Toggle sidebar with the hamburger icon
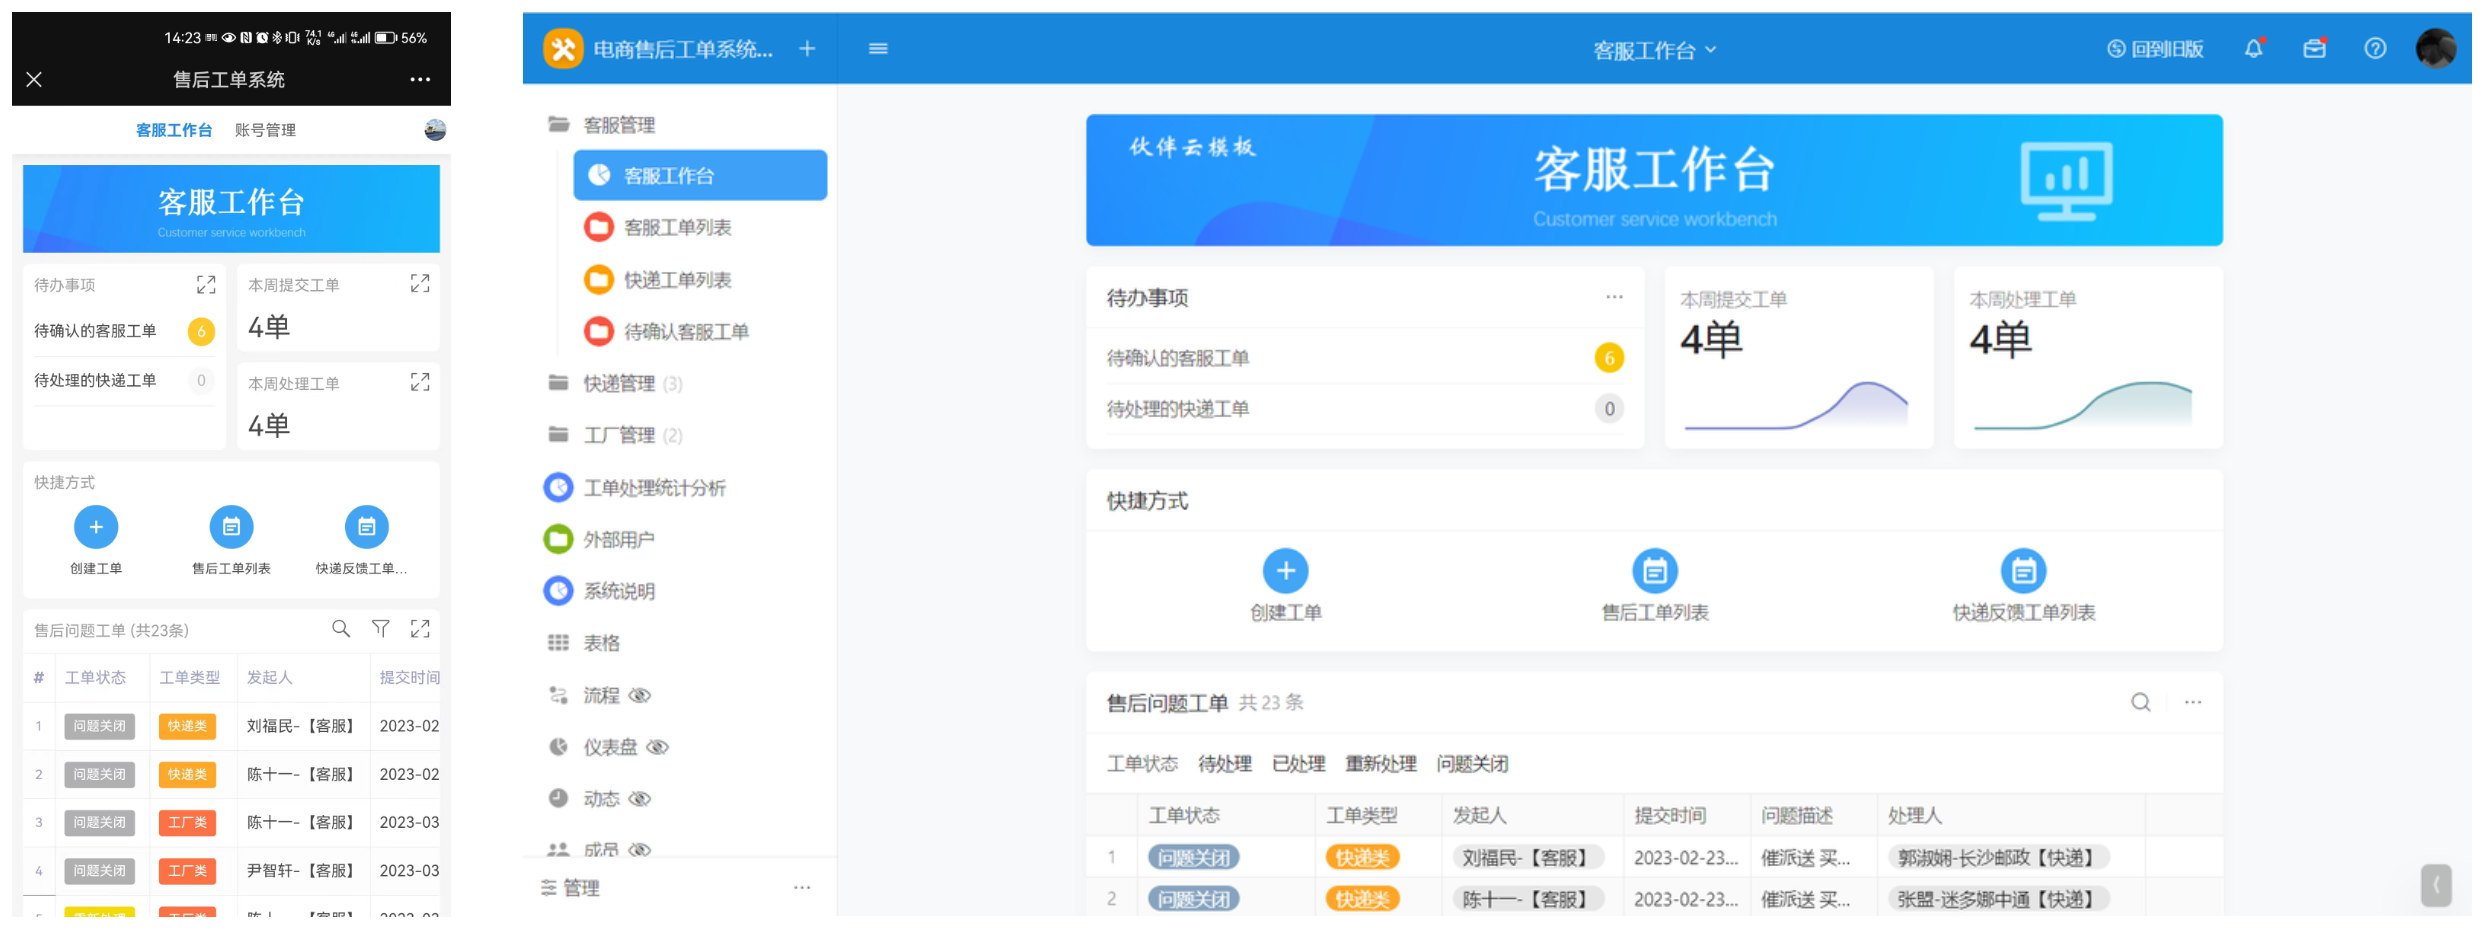Screen dimensions: 2486x936 878,48
